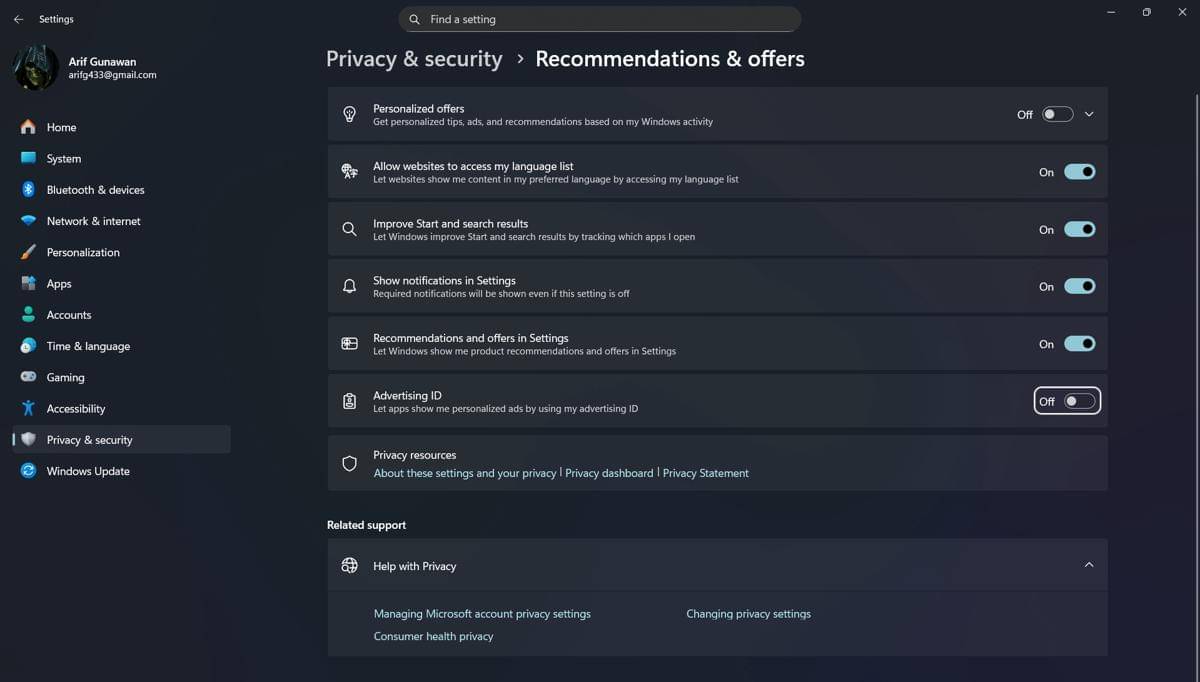
Task: Disable Improve Start and search results
Action: (x=1079, y=229)
